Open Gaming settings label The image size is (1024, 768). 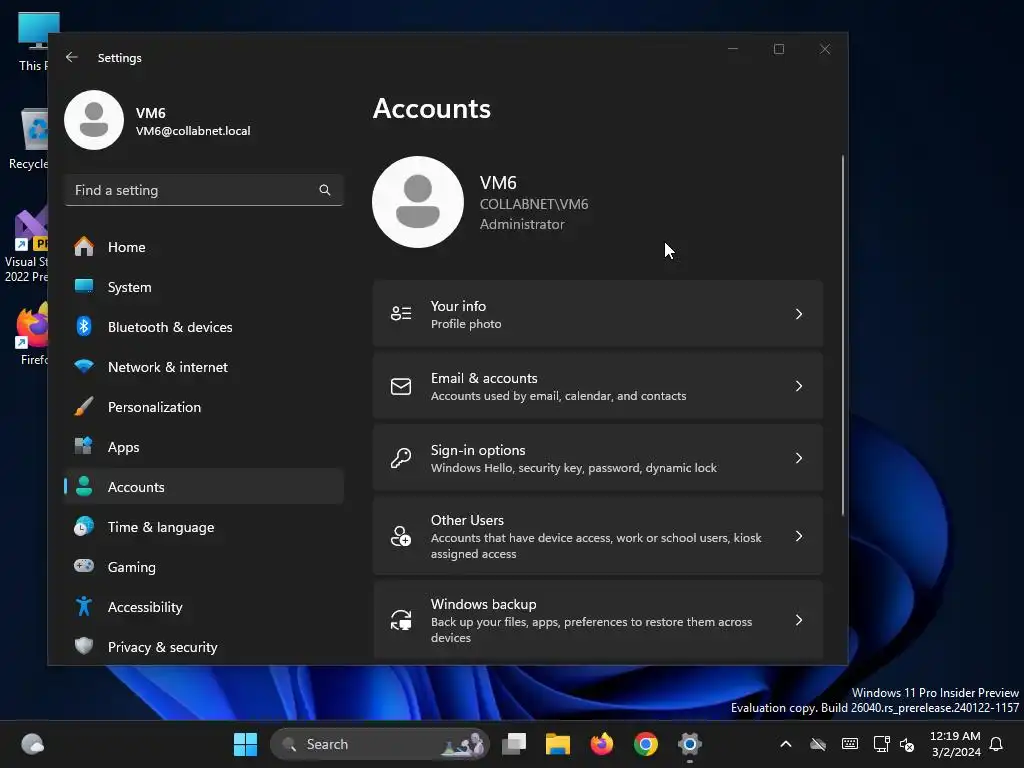(132, 567)
